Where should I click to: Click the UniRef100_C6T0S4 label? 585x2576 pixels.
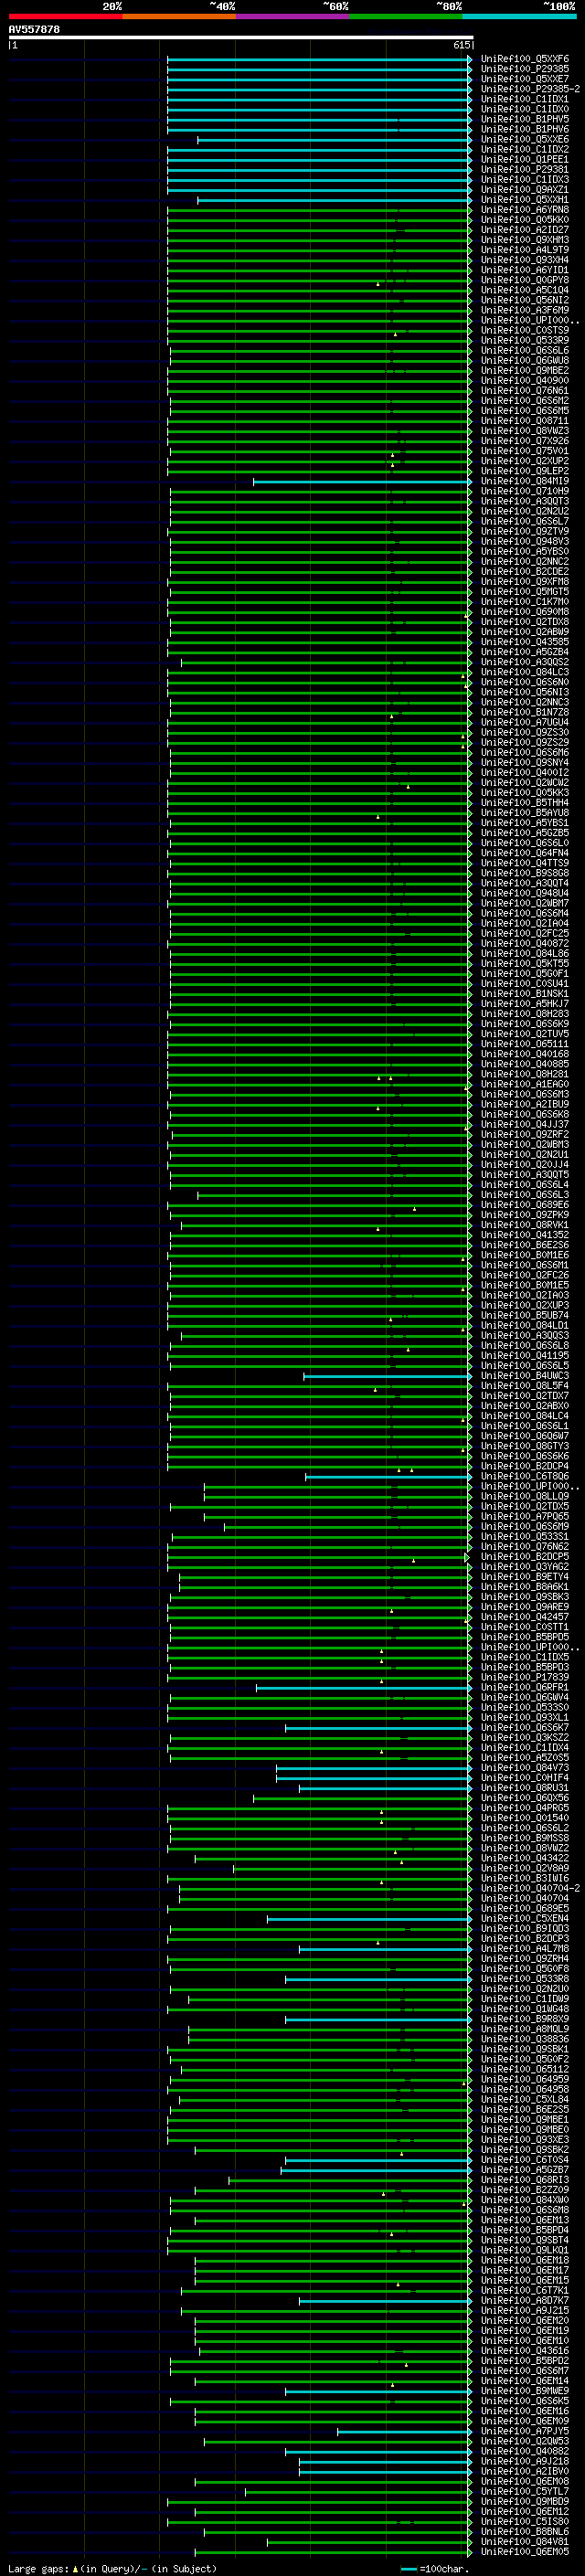pos(525,2160)
